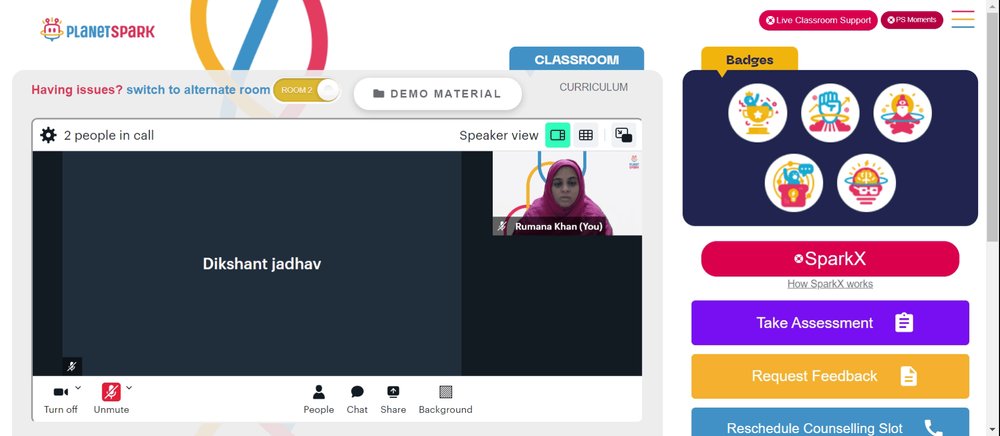This screenshot has width=1000, height=436.
Task: Select the trophy badge
Action: point(758,113)
